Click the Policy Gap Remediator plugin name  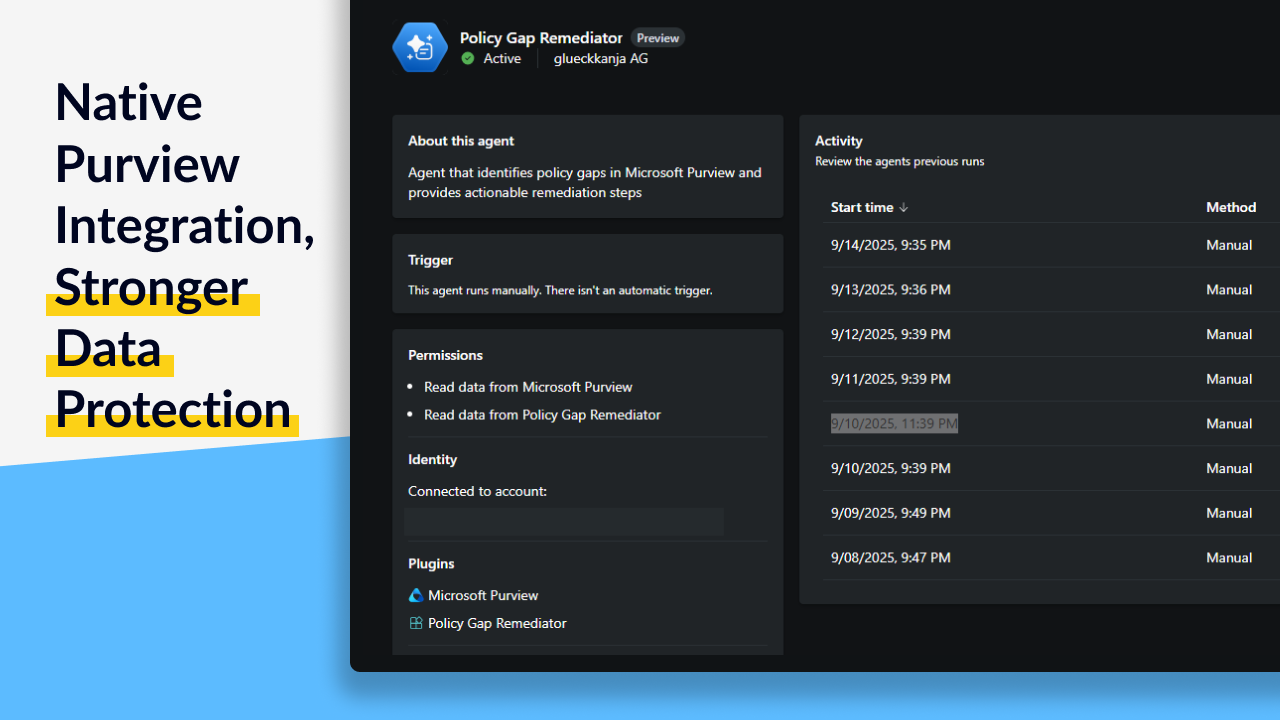[x=497, y=623]
